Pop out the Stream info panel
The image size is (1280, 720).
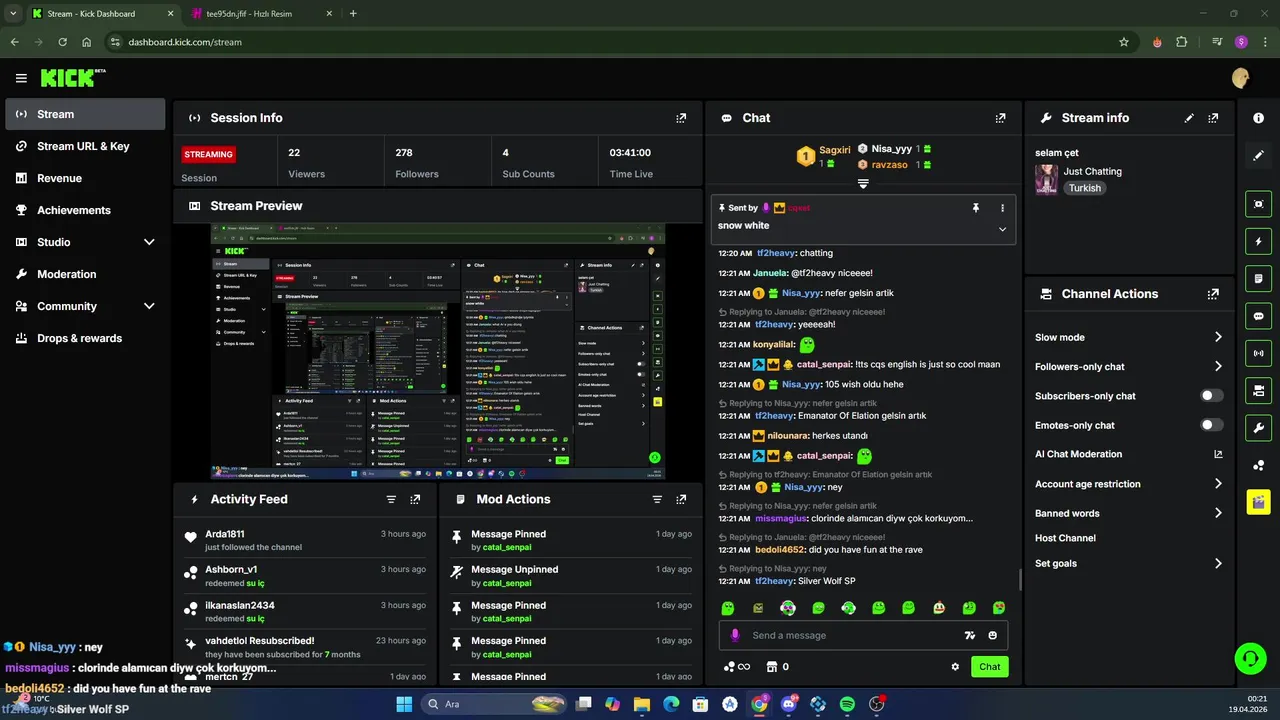(x=1213, y=118)
